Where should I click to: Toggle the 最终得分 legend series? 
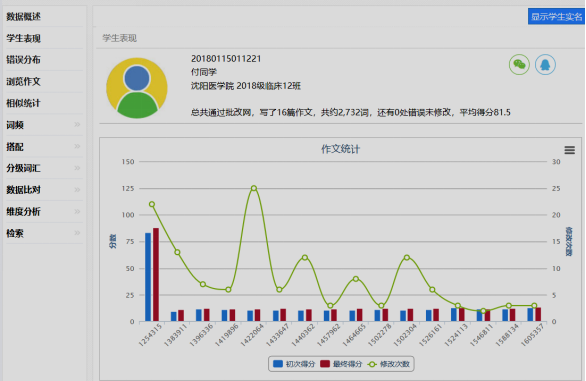pyautogui.click(x=341, y=364)
